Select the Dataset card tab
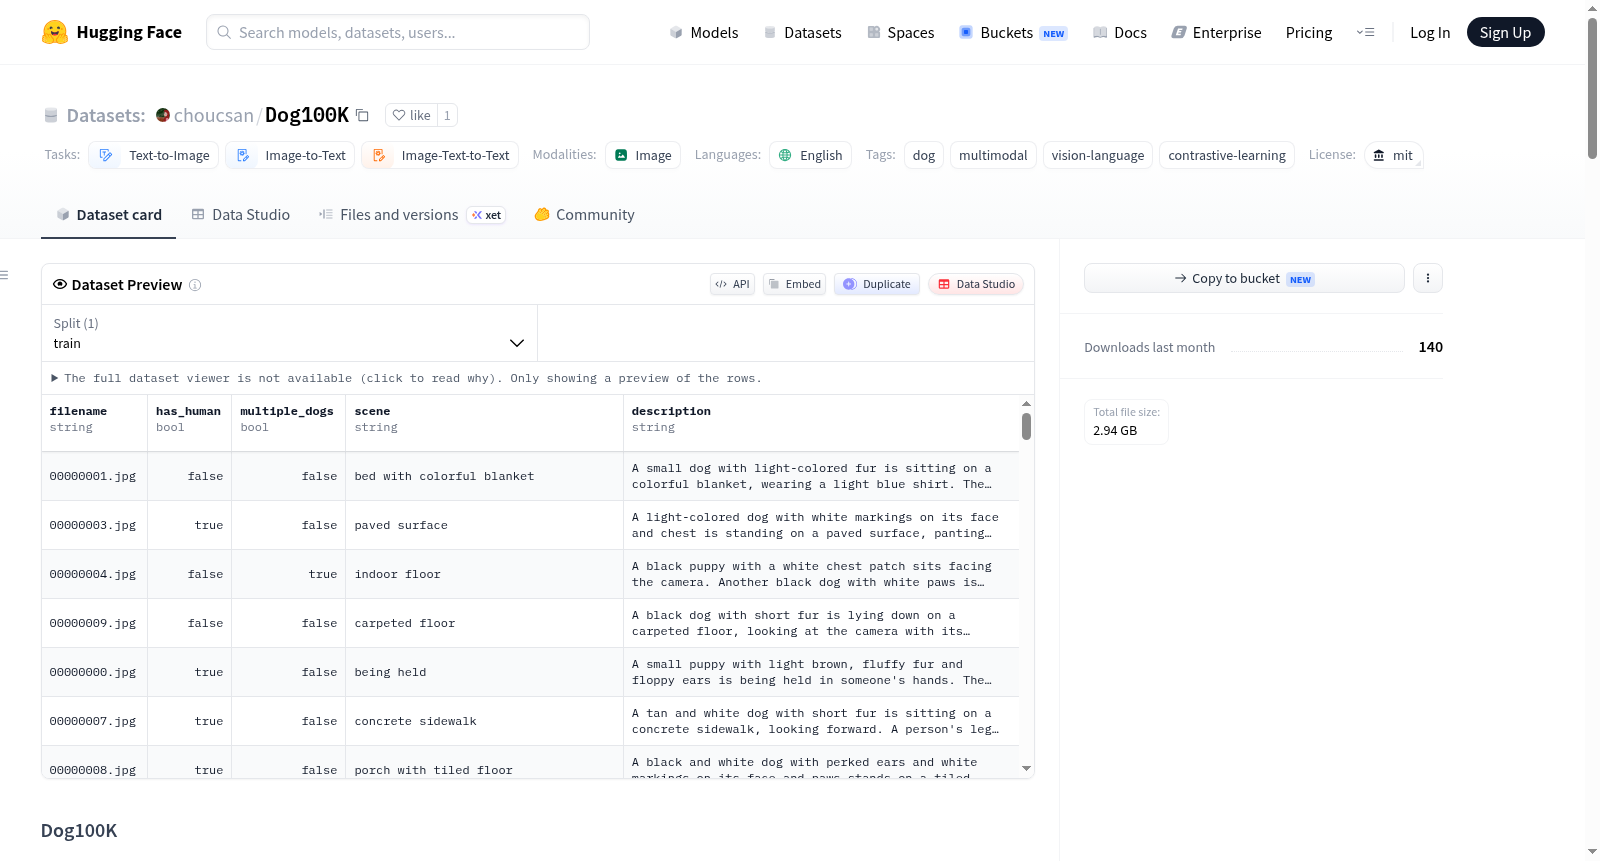 pos(109,215)
